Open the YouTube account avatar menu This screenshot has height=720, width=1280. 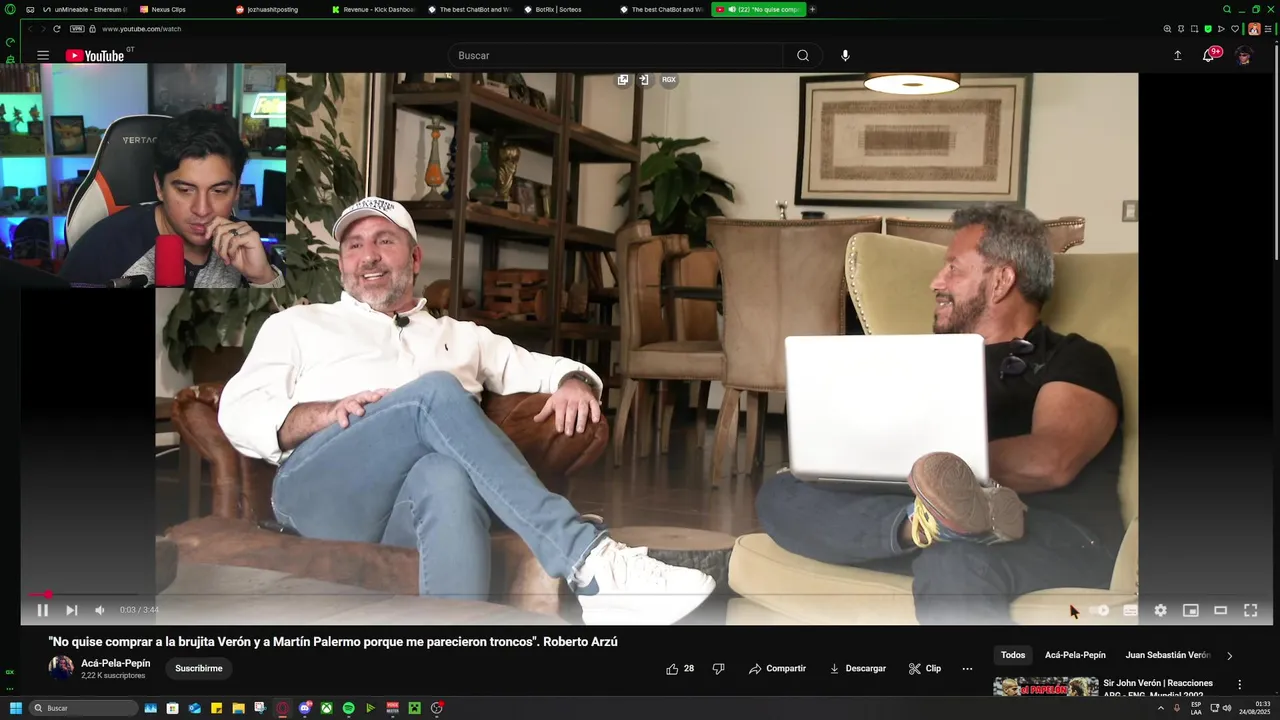(1244, 56)
